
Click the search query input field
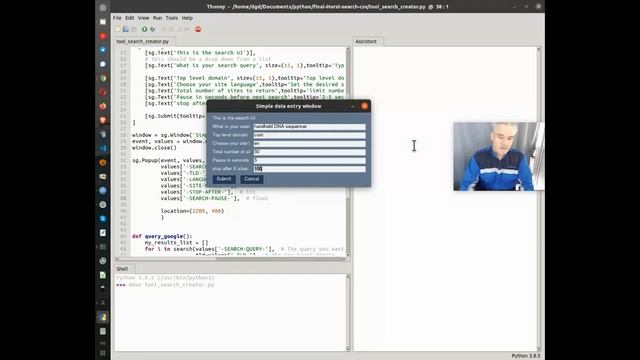coord(309,127)
